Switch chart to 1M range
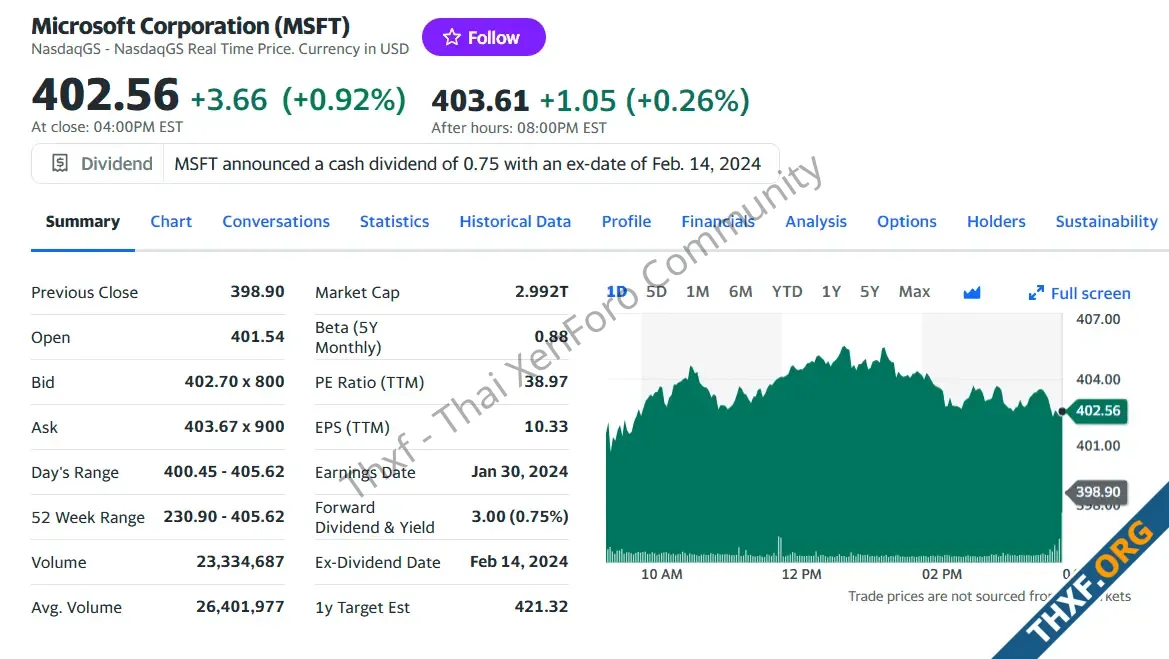Viewport: 1169px width, 659px height. [697, 292]
